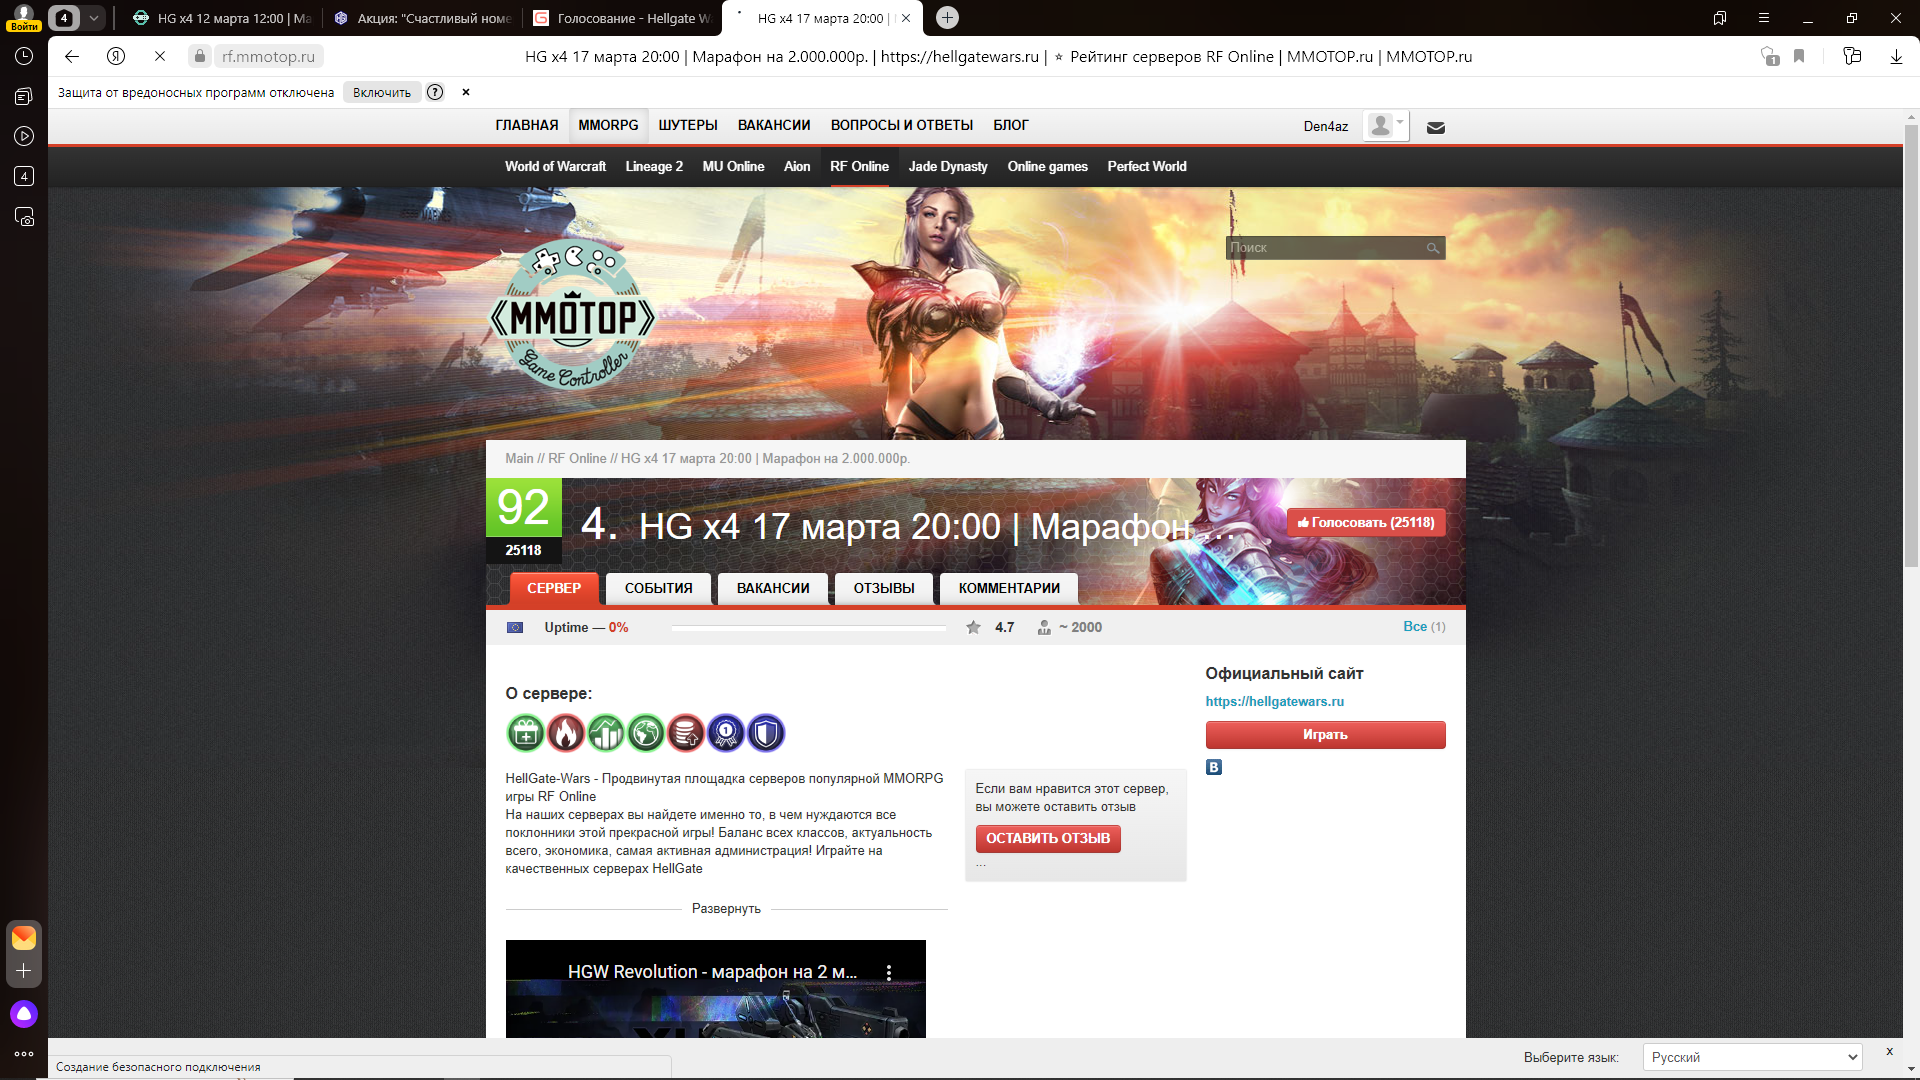Open the browser hamburger menu
1920x1080 pixels.
click(x=1764, y=18)
